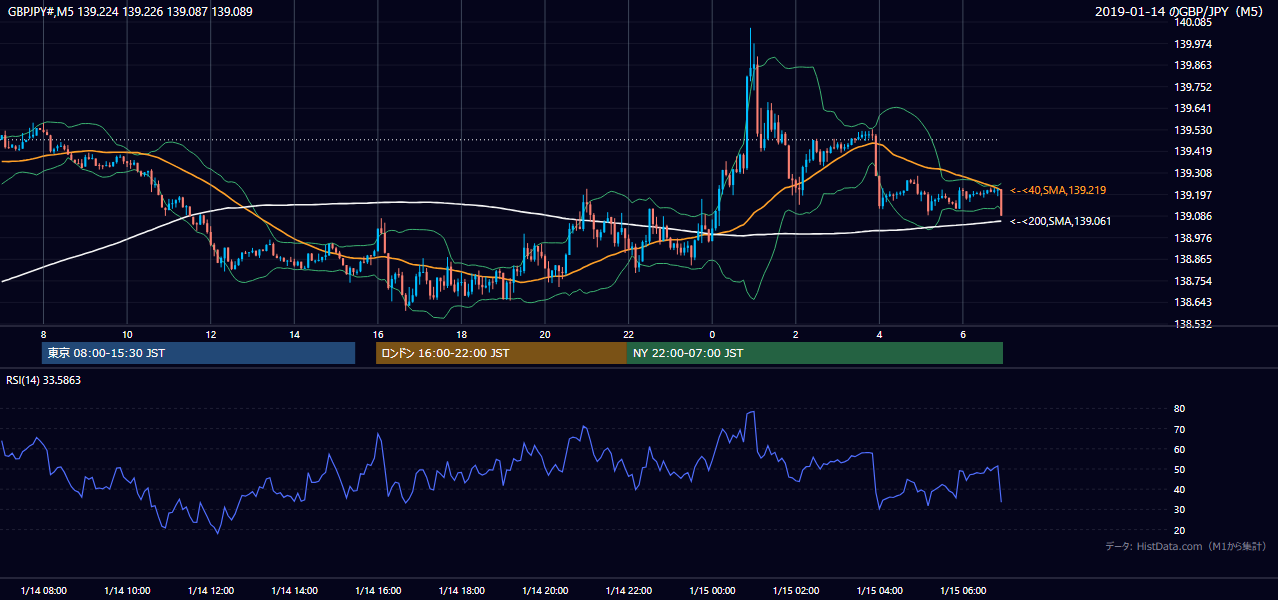The width and height of the screenshot is (1278, 600).
Task: Click the RSI 50 level label
Action: tap(1179, 469)
